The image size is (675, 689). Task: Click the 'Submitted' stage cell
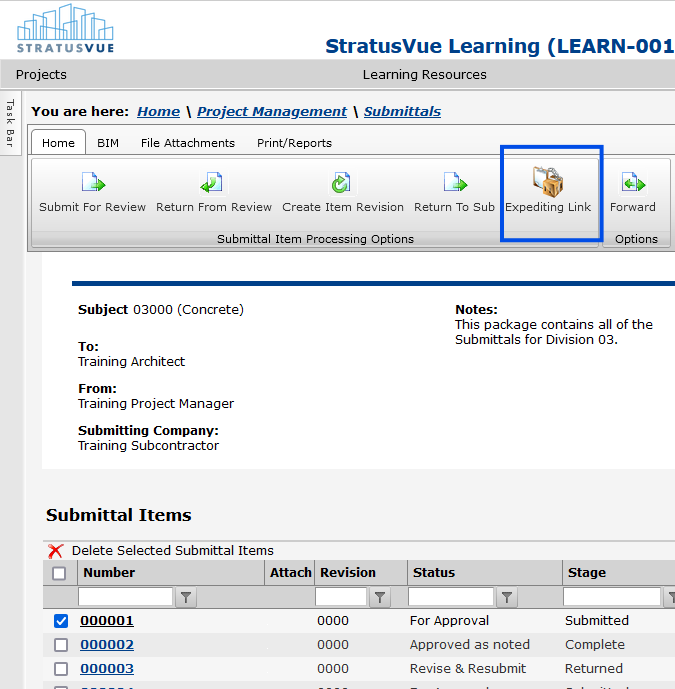(597, 620)
